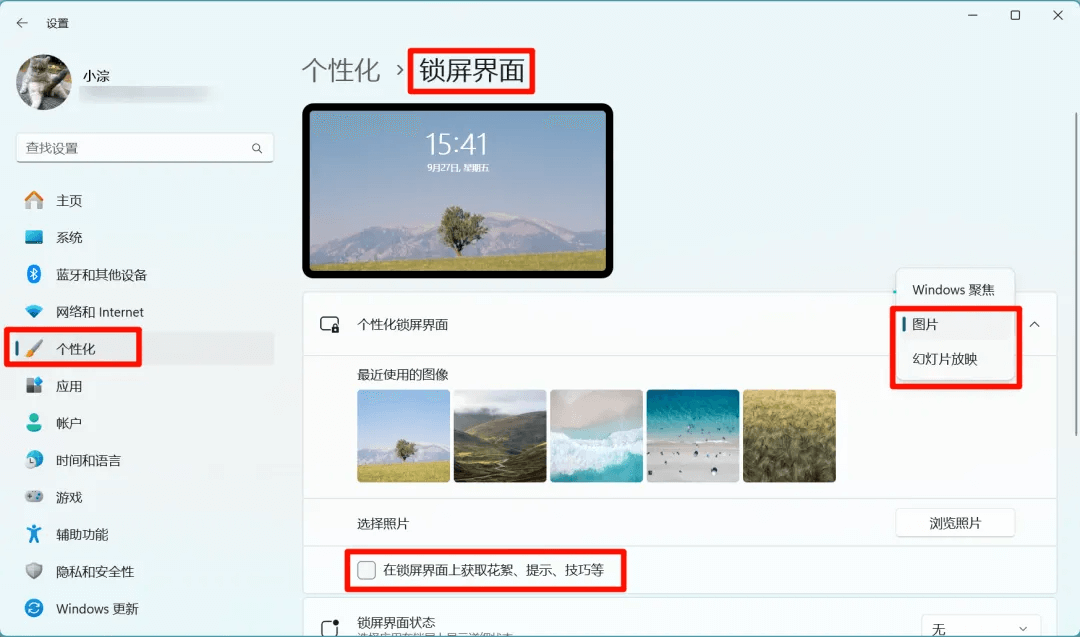Click the search magnifier icon
Screen dimensions: 1080x637
point(257,148)
